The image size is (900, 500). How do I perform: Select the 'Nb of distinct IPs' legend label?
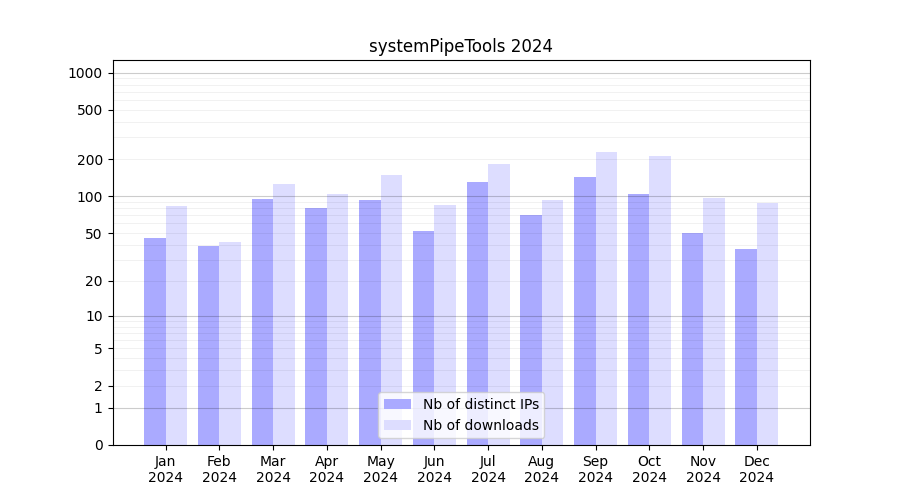pyautogui.click(x=480, y=404)
